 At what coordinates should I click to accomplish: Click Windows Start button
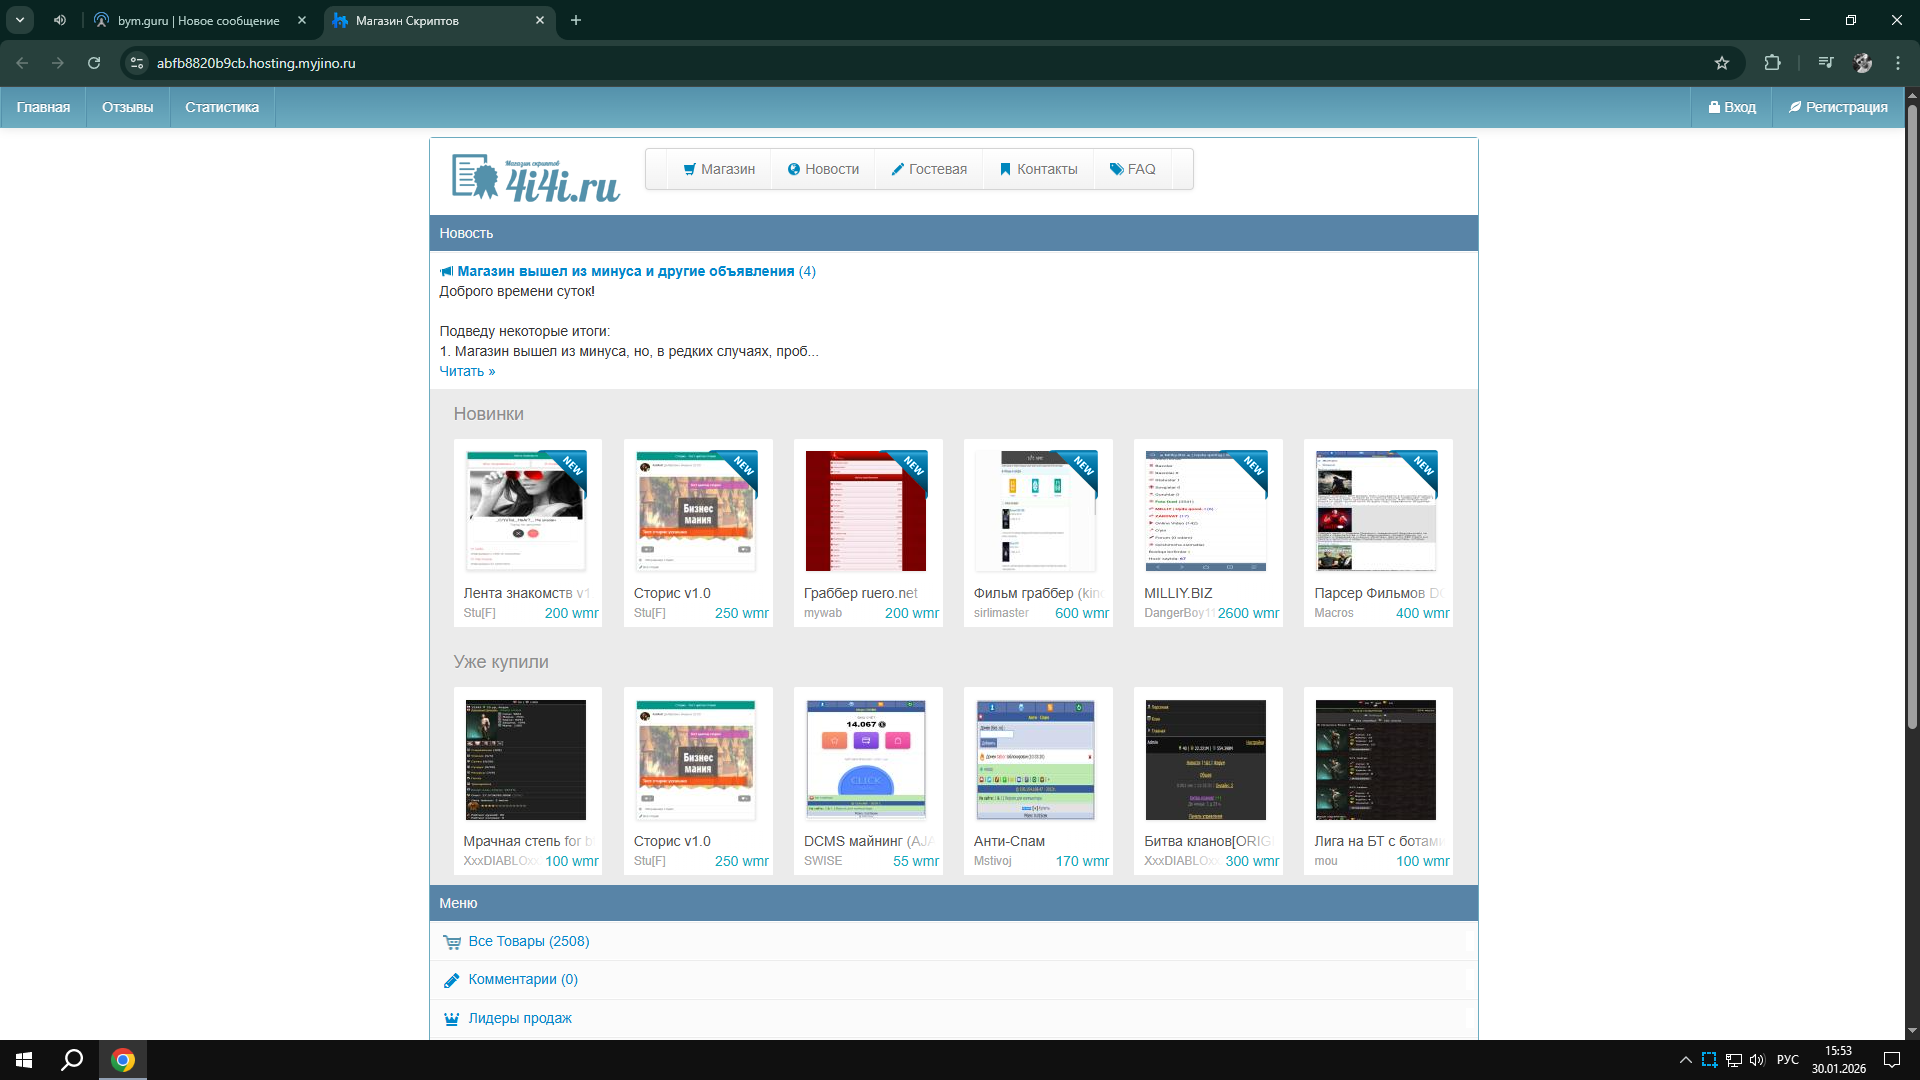24,1060
